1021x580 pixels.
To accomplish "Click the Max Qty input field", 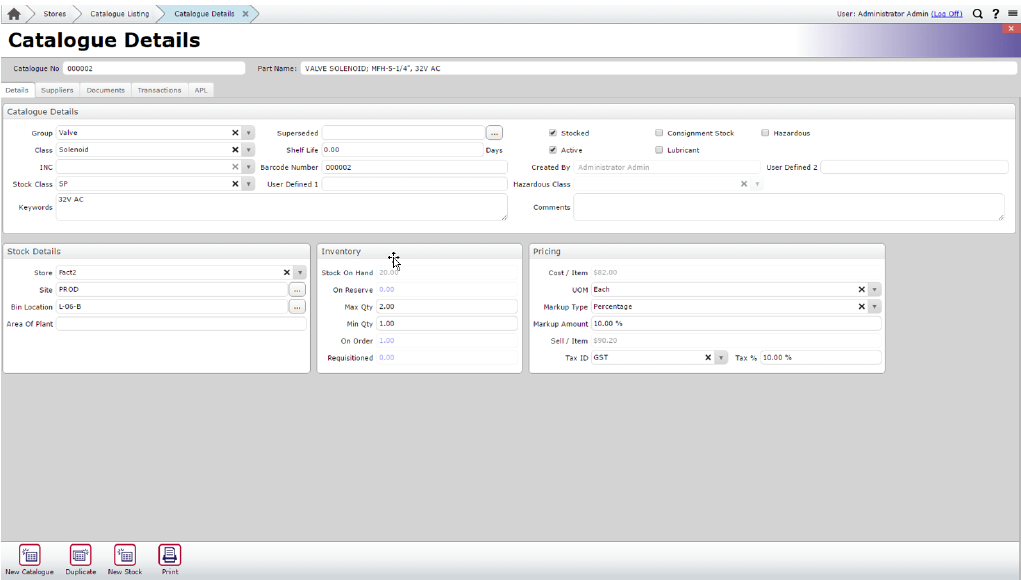I will (447, 307).
